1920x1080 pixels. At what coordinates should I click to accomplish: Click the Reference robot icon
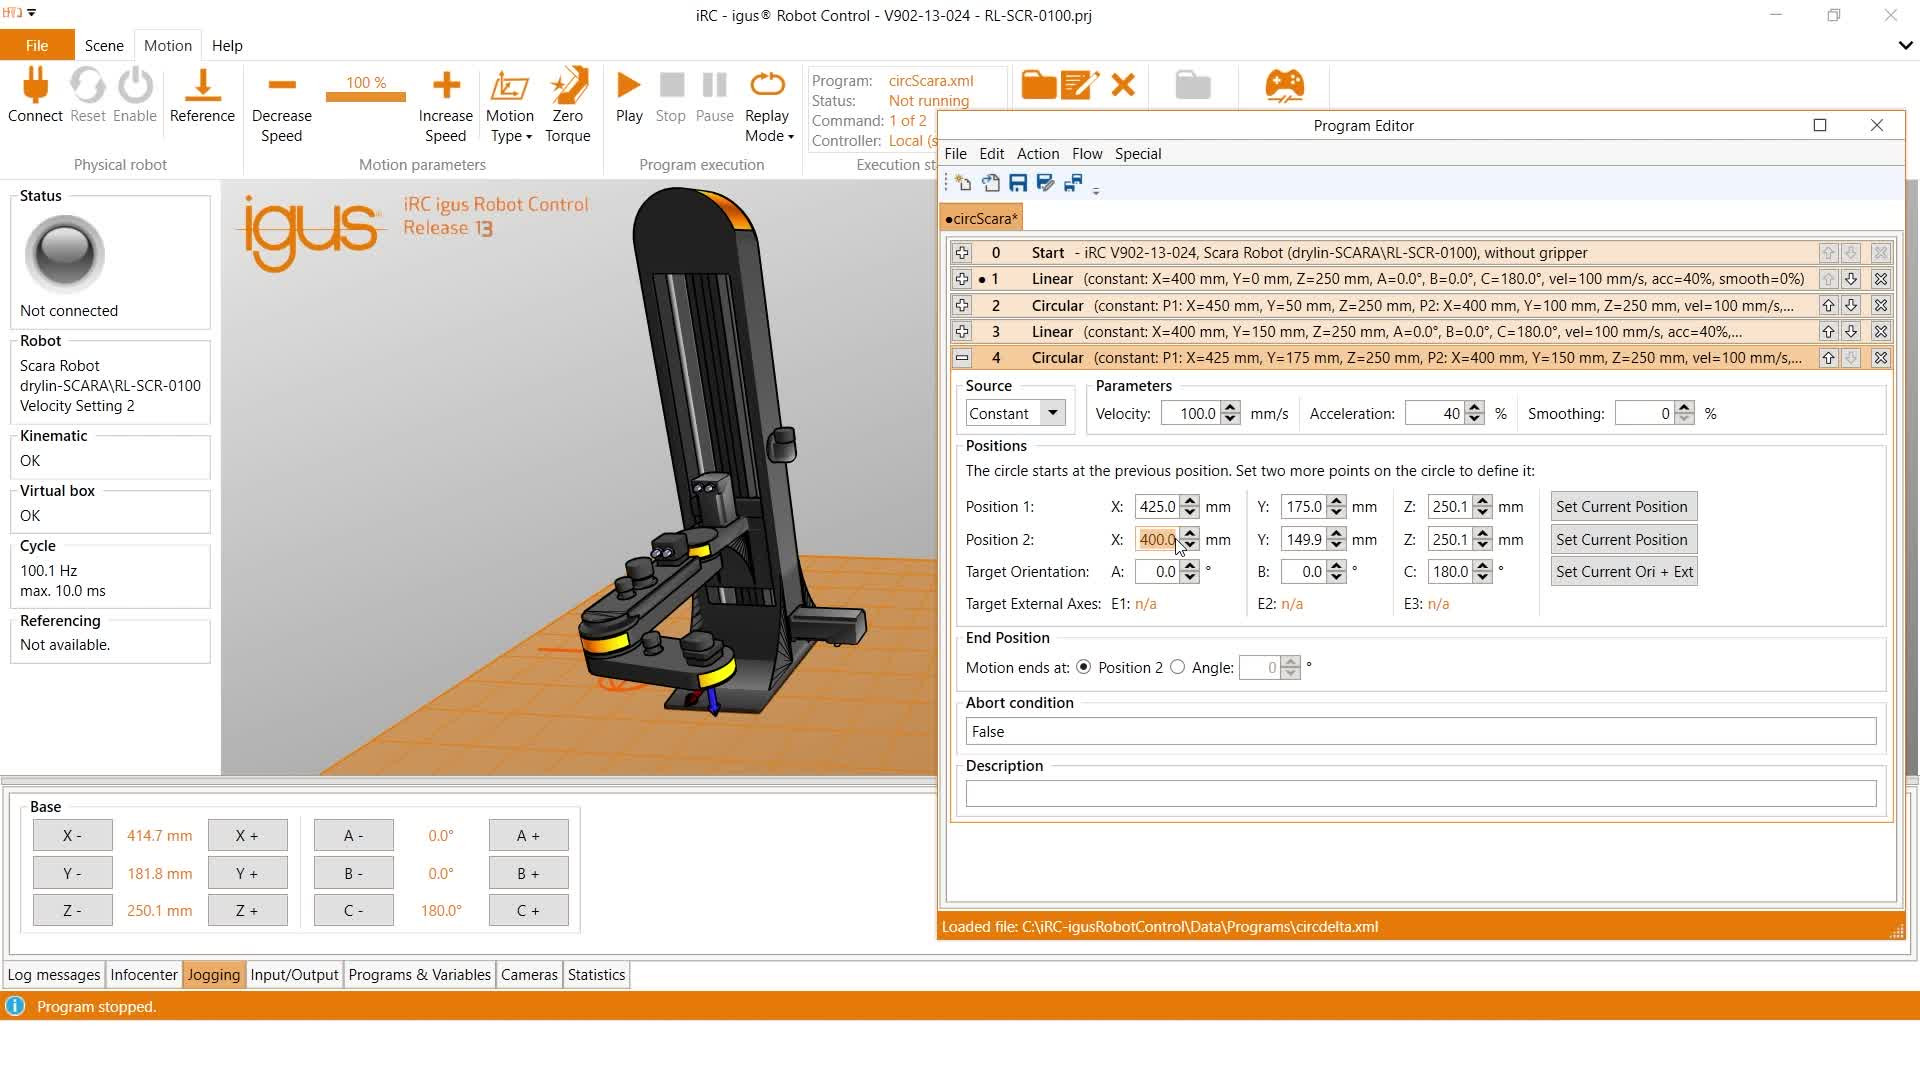(202, 86)
